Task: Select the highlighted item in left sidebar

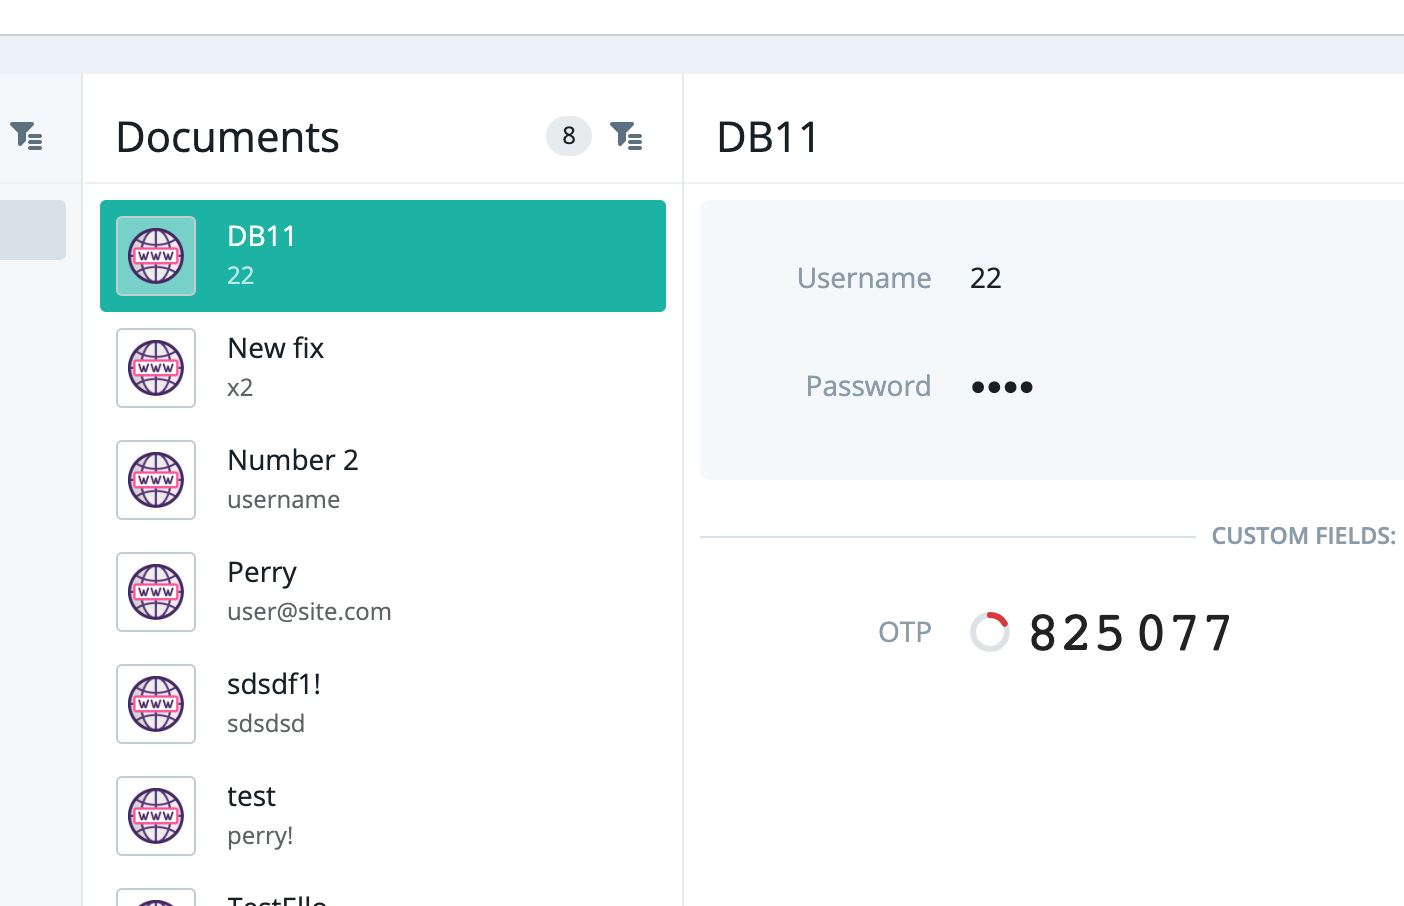Action: tap(33, 230)
